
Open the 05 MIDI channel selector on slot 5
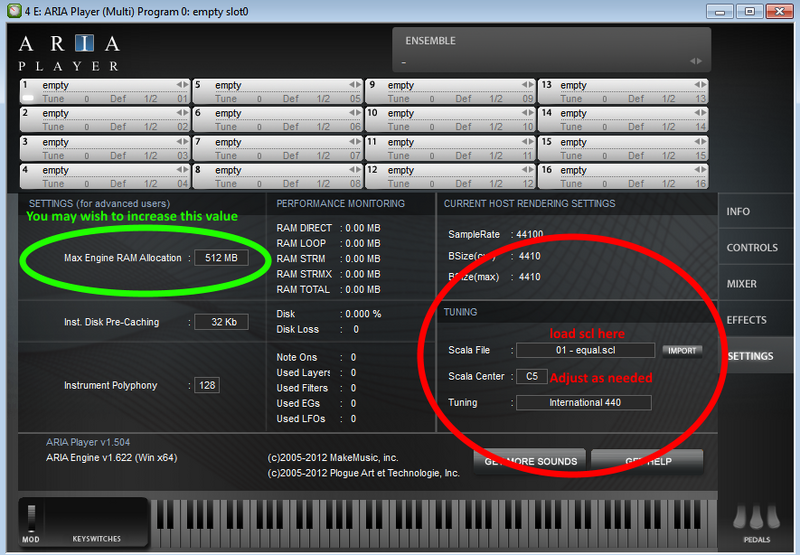coord(355,98)
